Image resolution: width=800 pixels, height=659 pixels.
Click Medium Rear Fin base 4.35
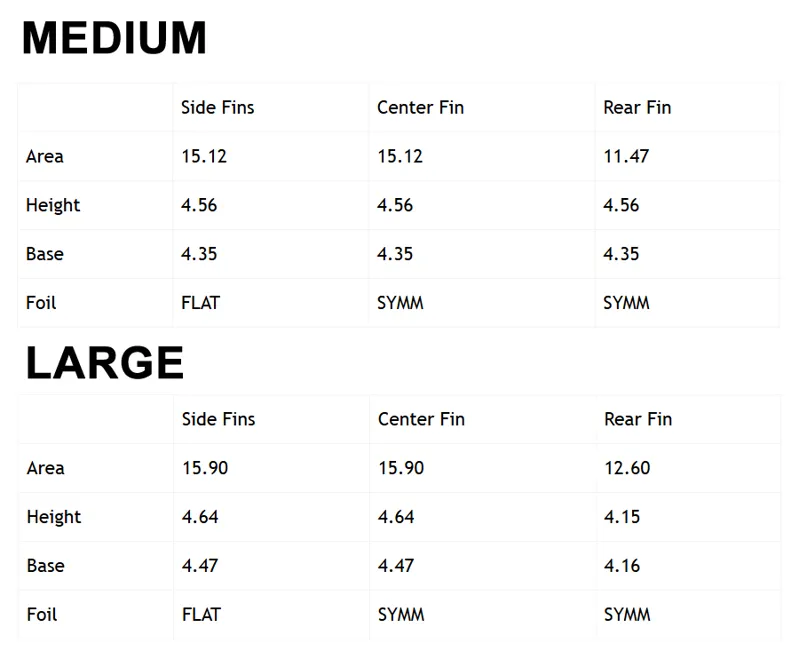click(621, 254)
